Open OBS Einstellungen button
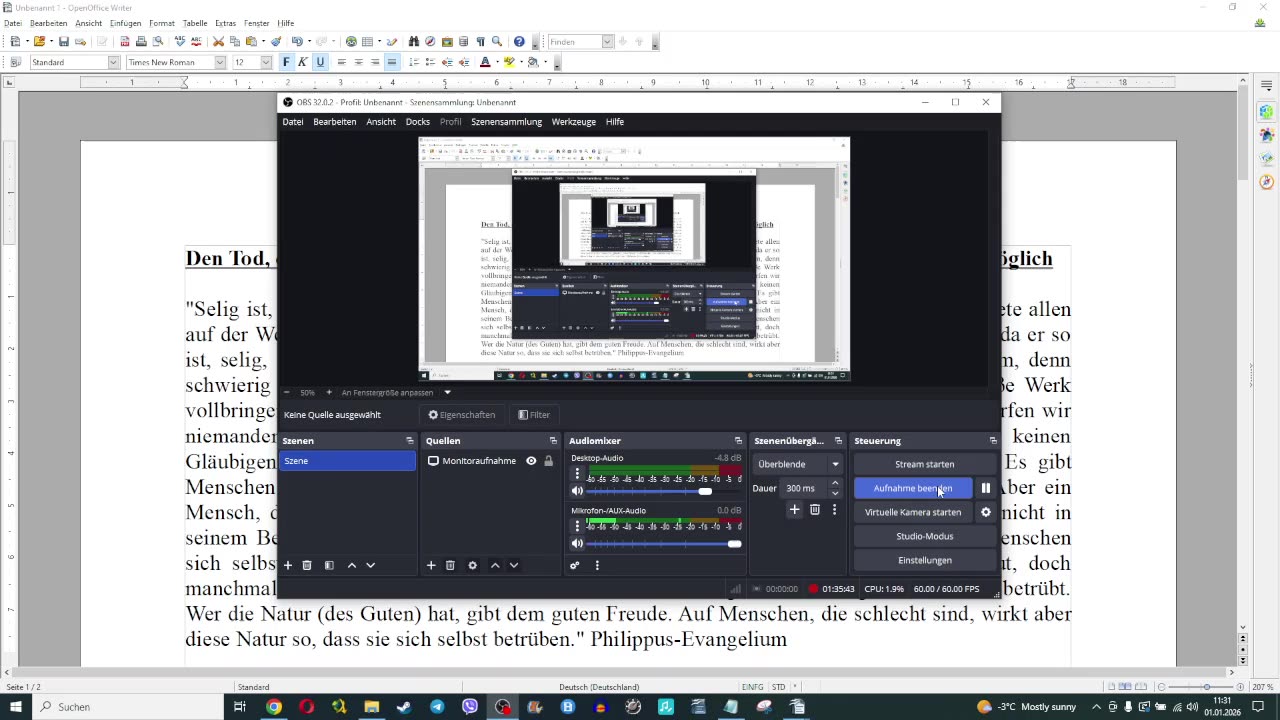1280x720 pixels. coord(924,560)
